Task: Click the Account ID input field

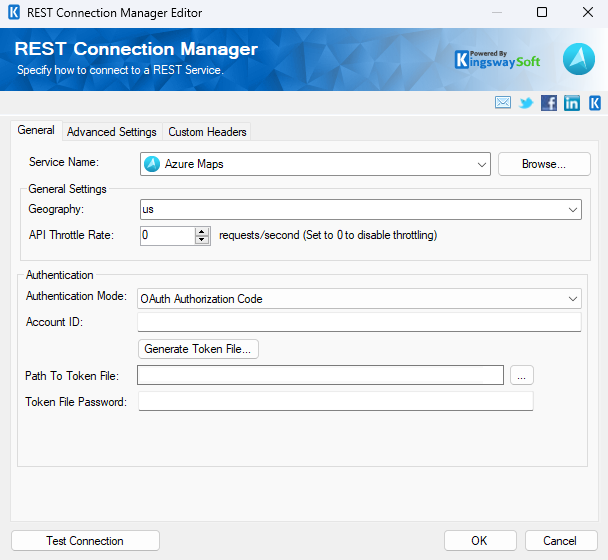Action: pos(359,322)
